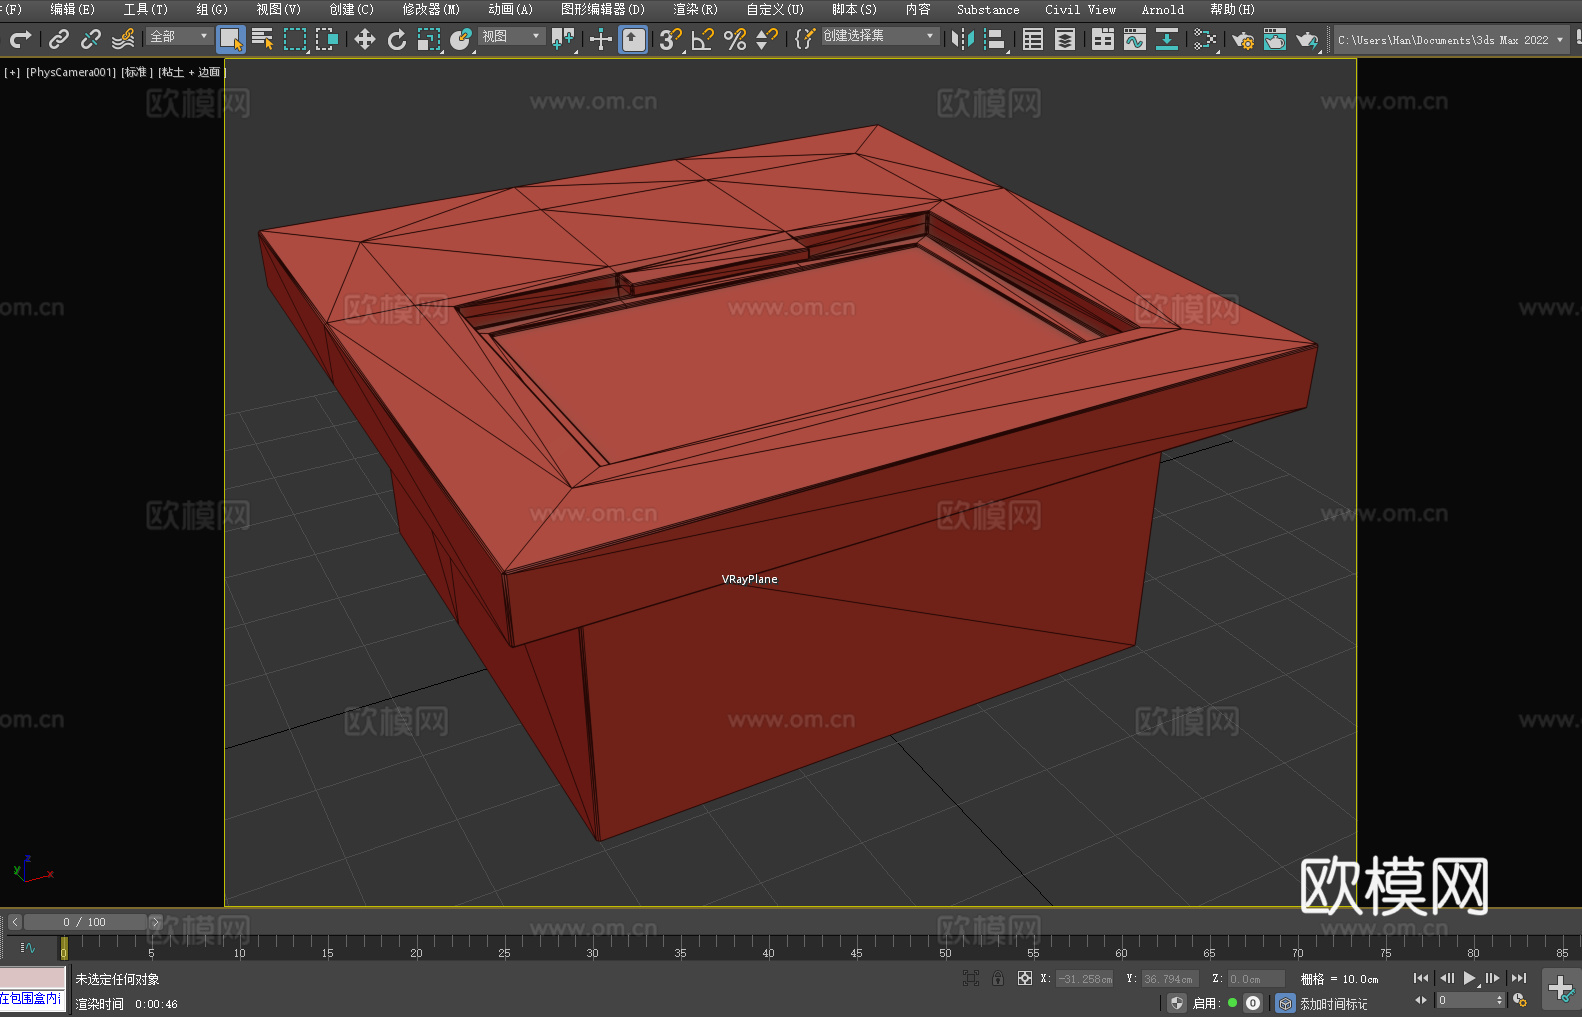Open 工具(T) menu
The width and height of the screenshot is (1582, 1017).
point(146,9)
